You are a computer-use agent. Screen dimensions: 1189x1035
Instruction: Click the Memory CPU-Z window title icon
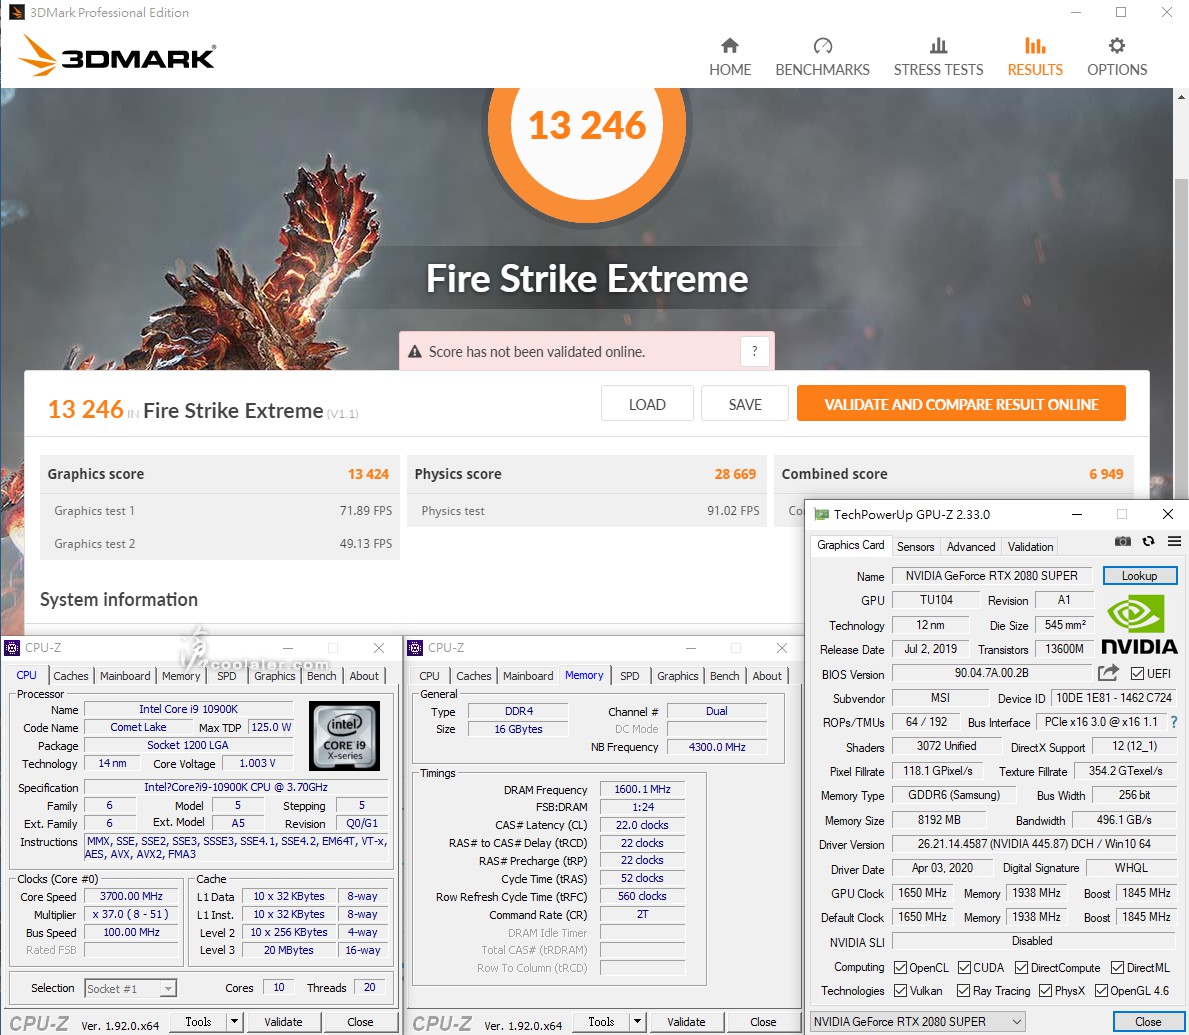415,648
